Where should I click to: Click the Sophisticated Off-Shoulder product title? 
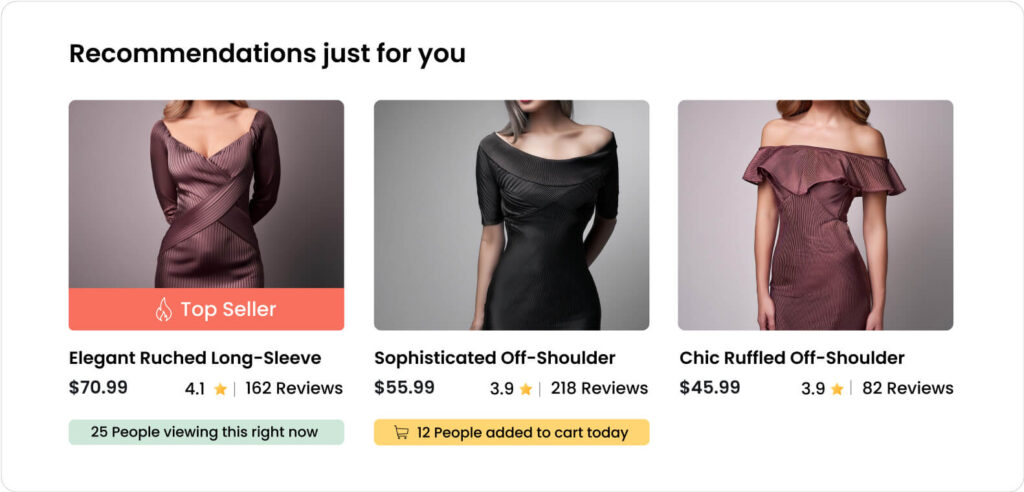(494, 358)
